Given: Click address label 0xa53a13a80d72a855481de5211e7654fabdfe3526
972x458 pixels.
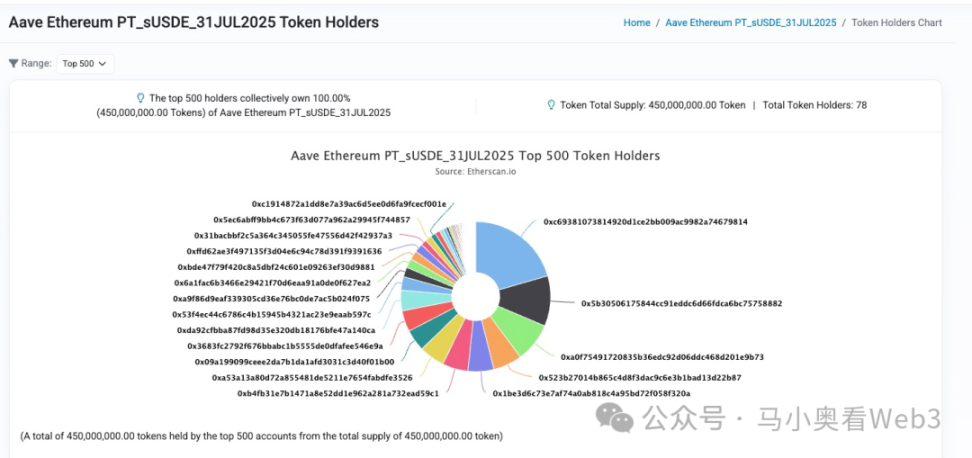Looking at the screenshot, I should (x=312, y=377).
